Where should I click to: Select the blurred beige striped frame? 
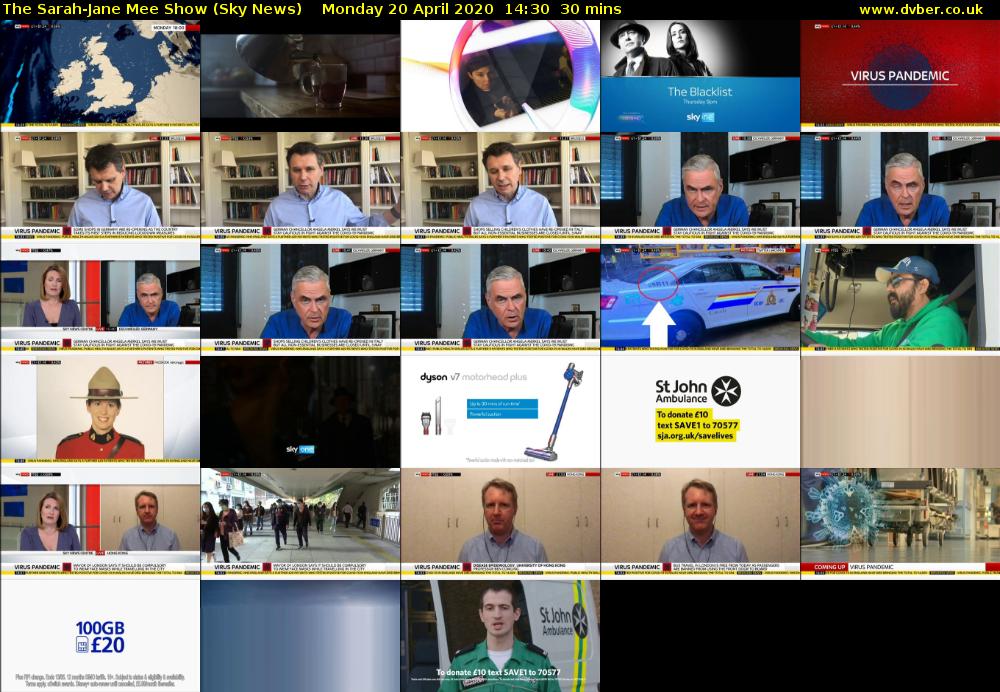(x=900, y=411)
